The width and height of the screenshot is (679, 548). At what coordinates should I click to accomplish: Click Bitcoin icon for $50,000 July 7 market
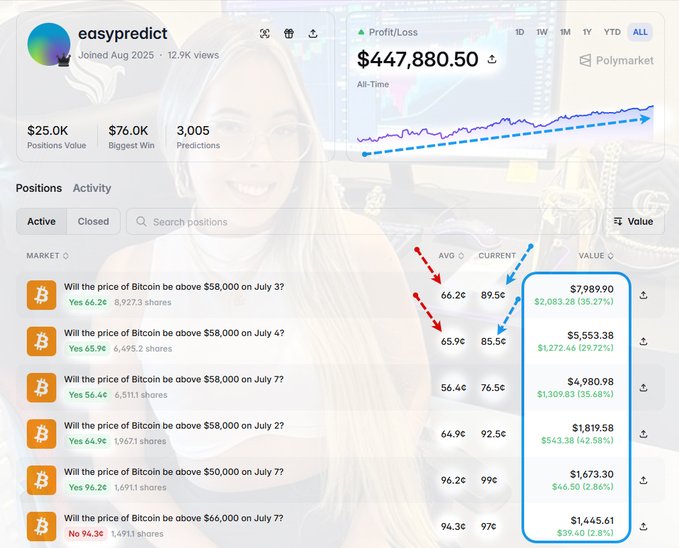pyautogui.click(x=42, y=480)
